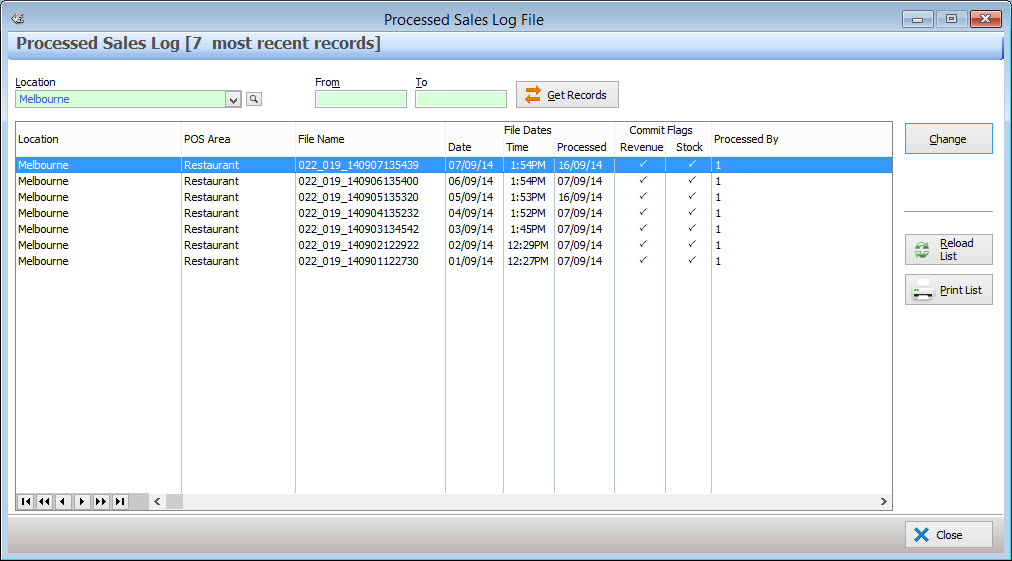Click Restaurant cell in 01/09/14 row
The width and height of the screenshot is (1012, 561).
tap(211, 261)
